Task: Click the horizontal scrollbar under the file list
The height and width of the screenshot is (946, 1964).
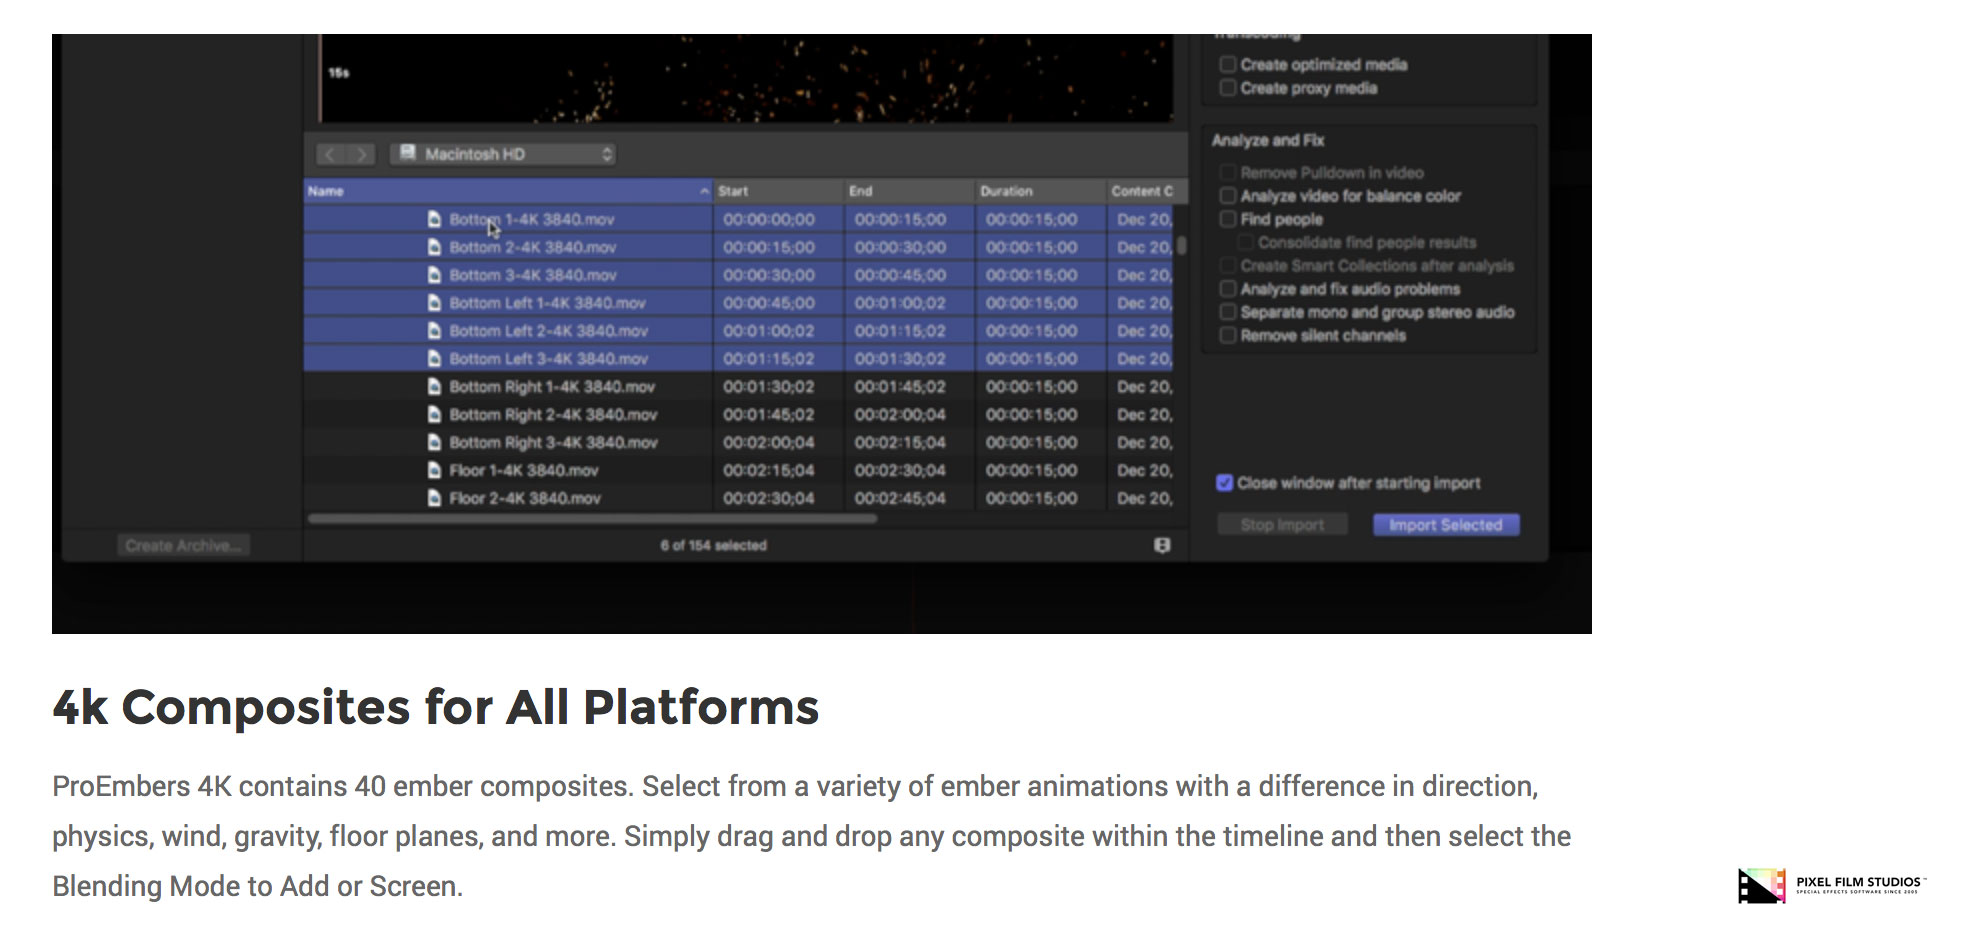Action: [592, 519]
